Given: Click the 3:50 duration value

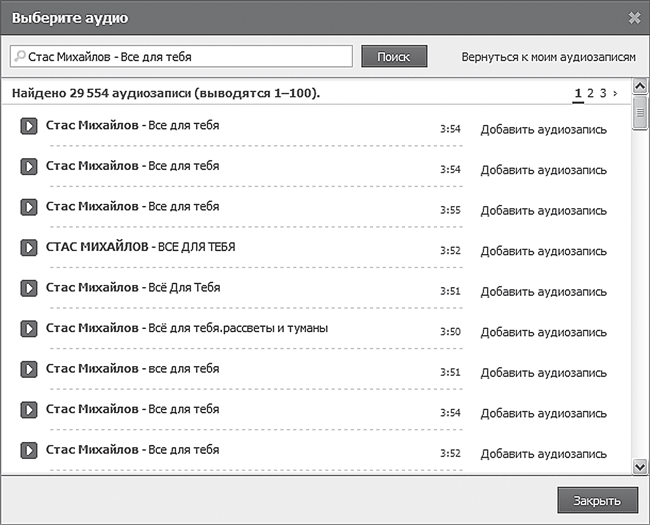Looking at the screenshot, I should tap(450, 332).
